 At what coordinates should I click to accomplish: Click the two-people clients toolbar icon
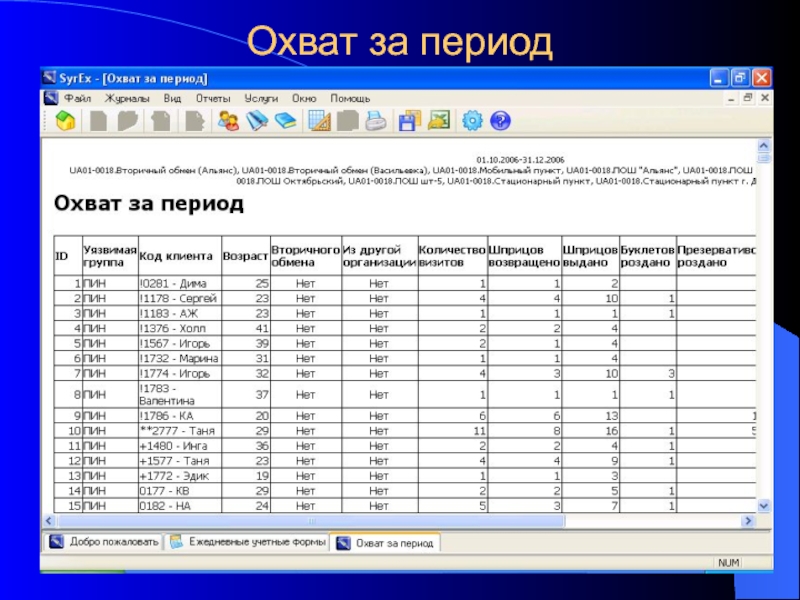(x=229, y=121)
